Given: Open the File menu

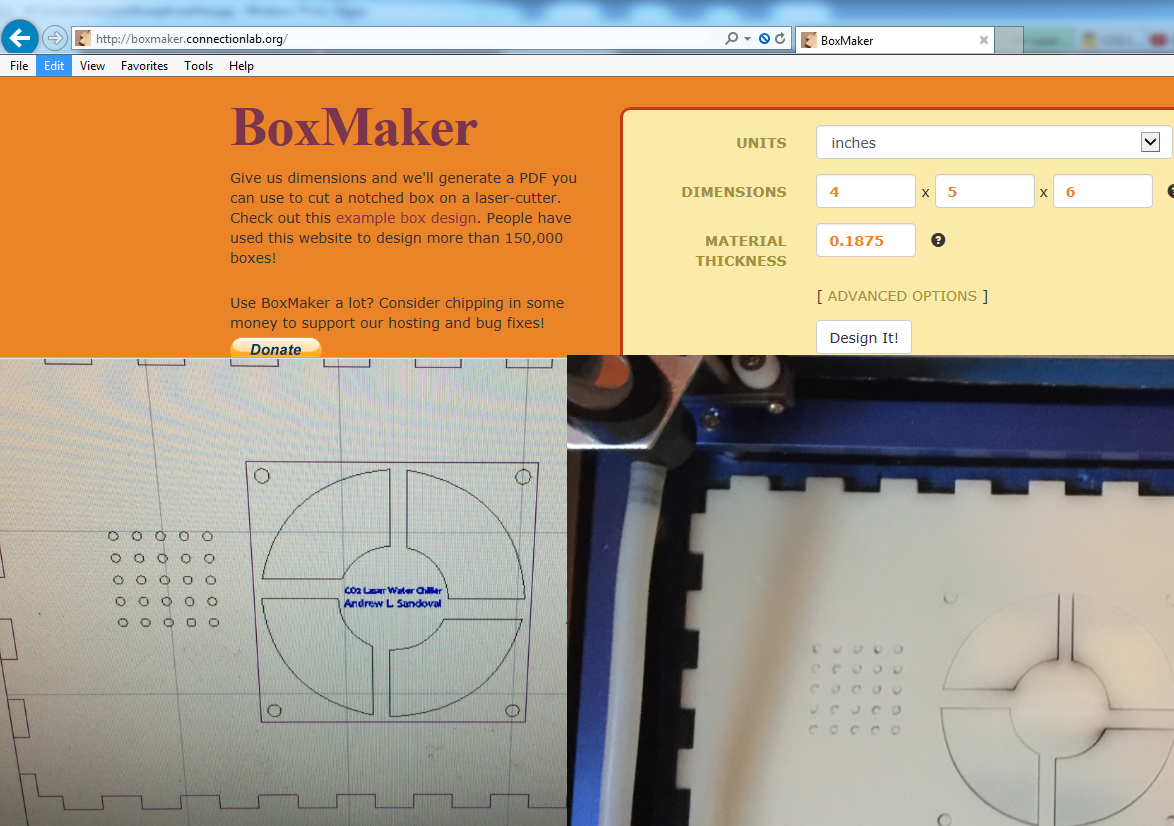Looking at the screenshot, I should (x=19, y=66).
